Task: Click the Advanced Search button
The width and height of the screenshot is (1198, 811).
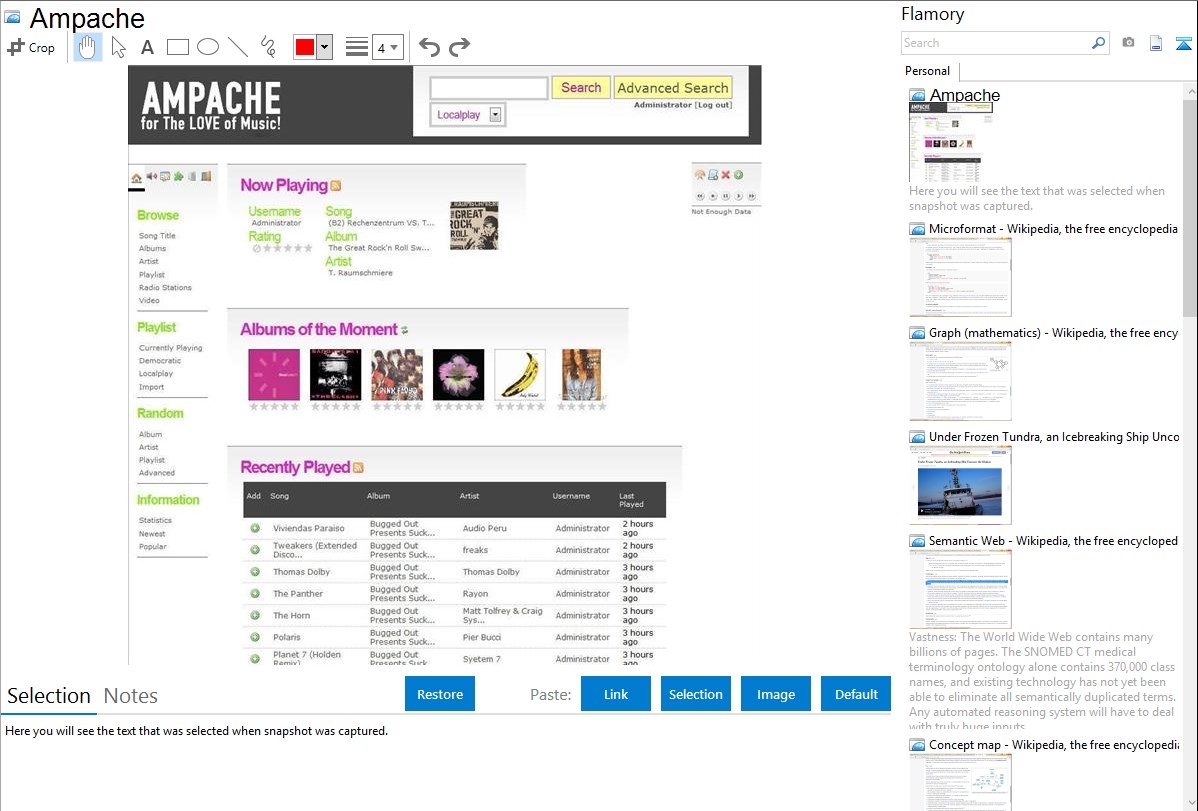Action: tap(673, 88)
